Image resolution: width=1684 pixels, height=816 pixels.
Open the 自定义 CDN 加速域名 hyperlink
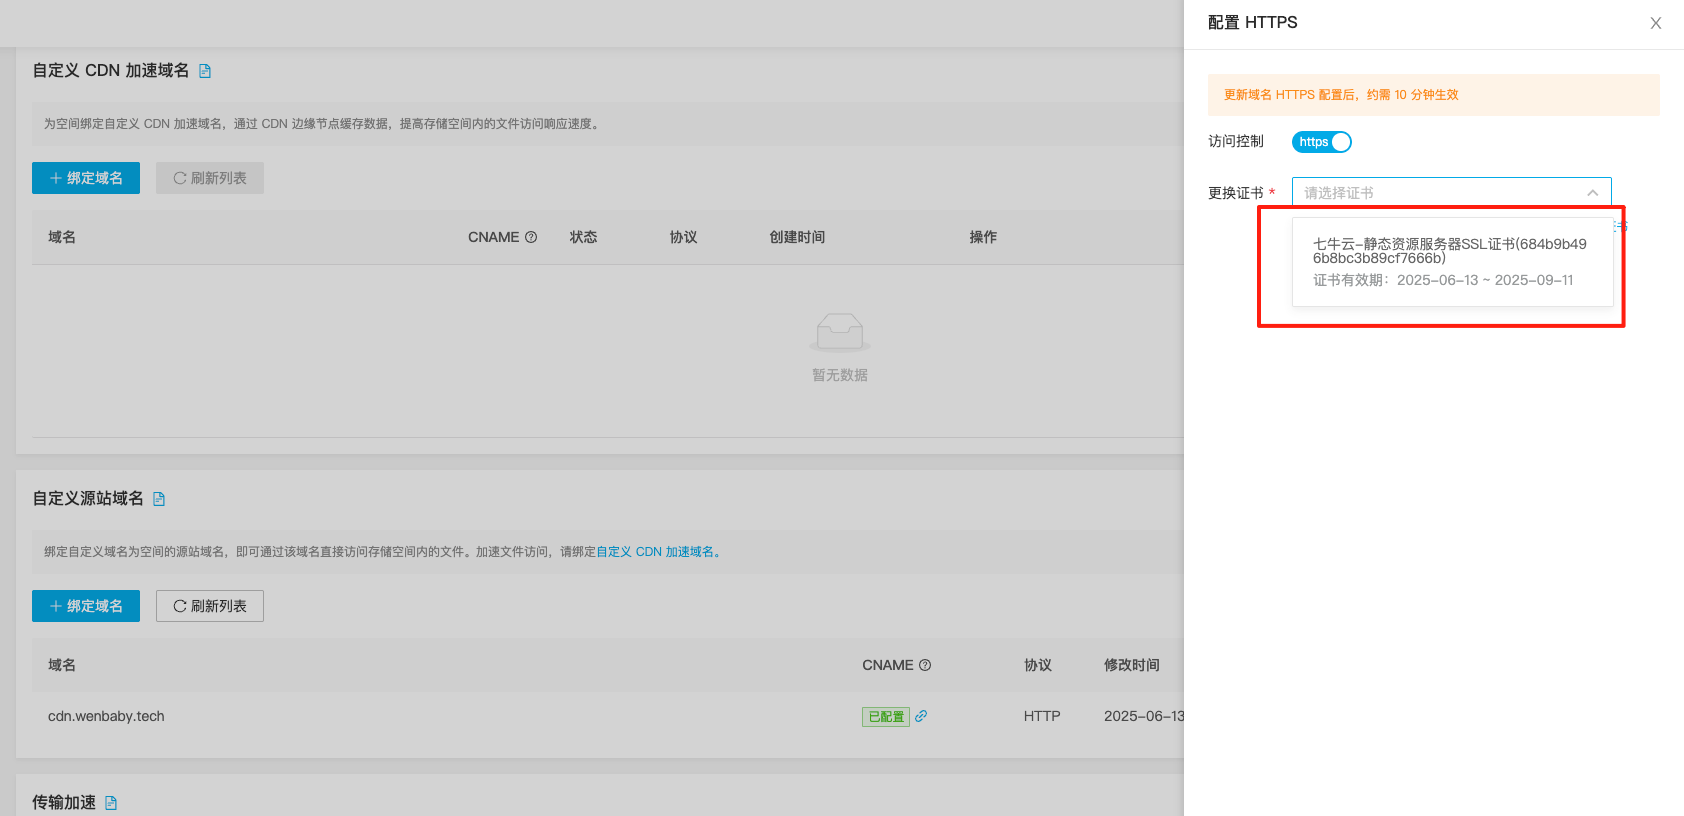tap(660, 552)
